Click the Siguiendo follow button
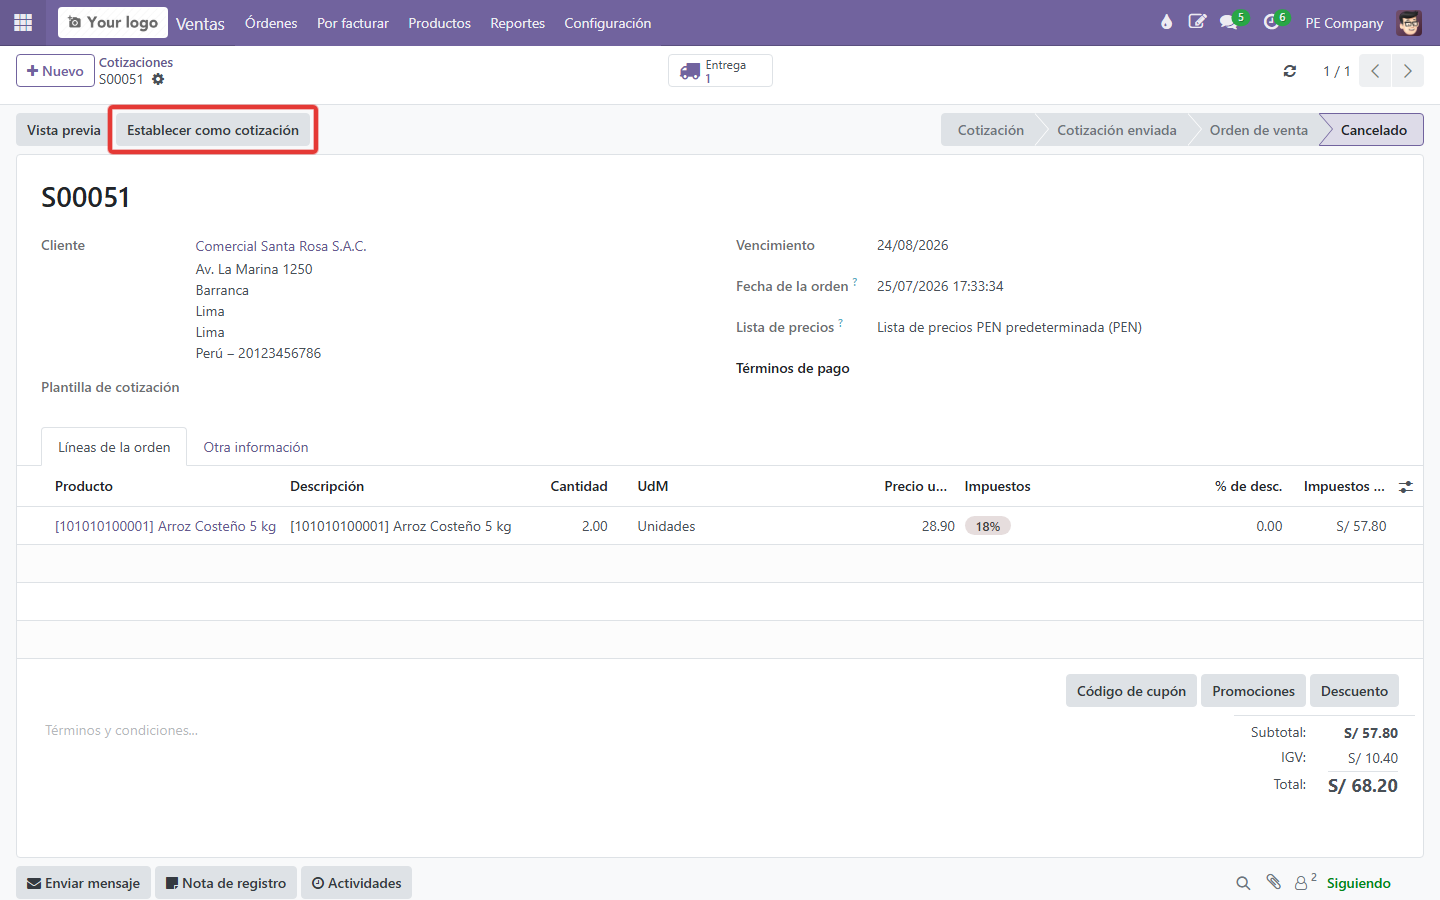 [1358, 883]
